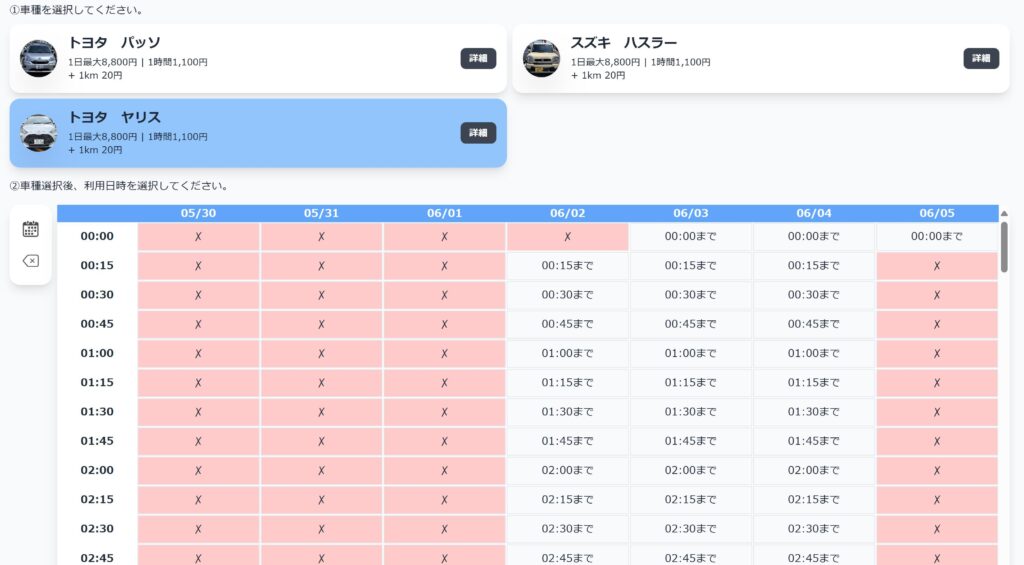Click the 01:30 time row label

click(97, 412)
